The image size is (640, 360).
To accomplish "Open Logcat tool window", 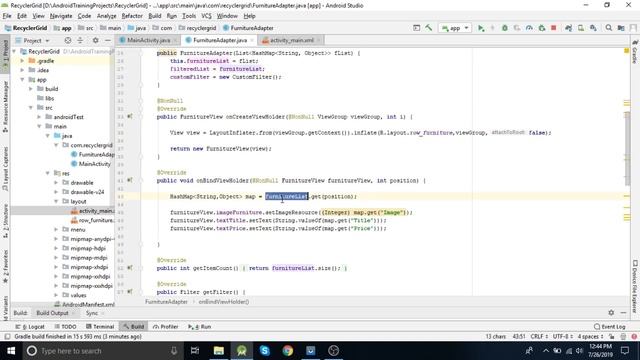I will pos(30,327).
